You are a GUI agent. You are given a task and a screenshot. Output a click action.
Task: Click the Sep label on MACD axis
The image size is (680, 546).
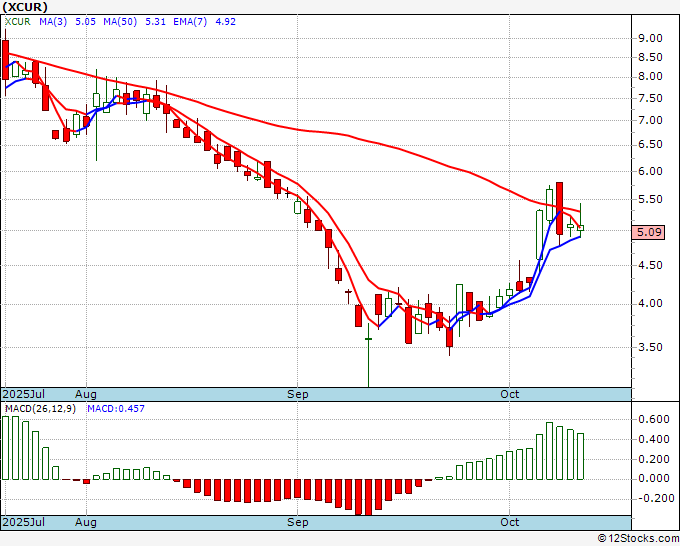(x=298, y=522)
